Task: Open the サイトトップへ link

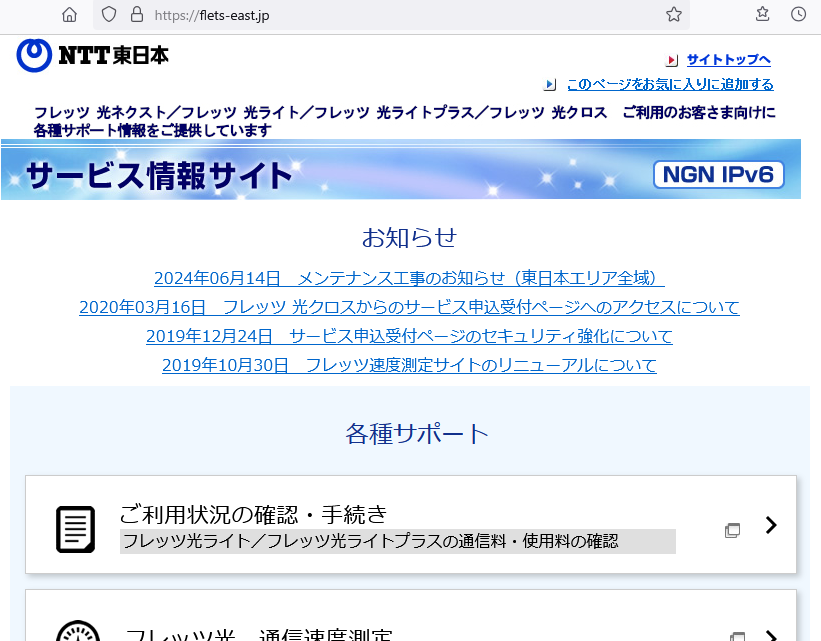Action: pos(728,60)
